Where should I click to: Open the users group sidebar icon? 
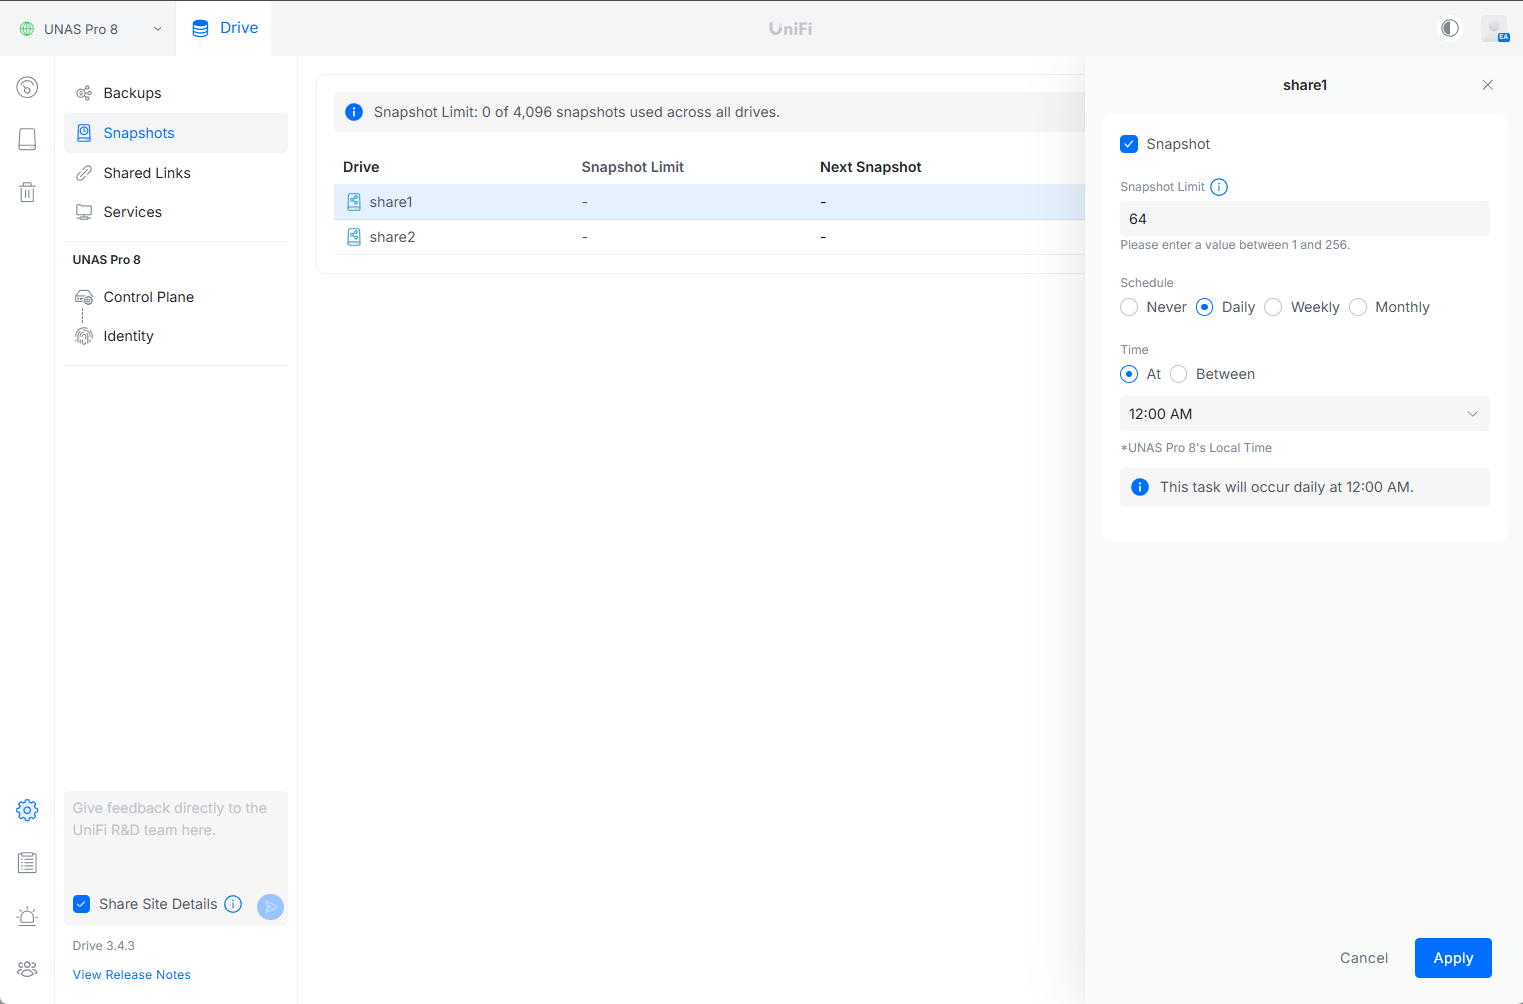click(27, 969)
